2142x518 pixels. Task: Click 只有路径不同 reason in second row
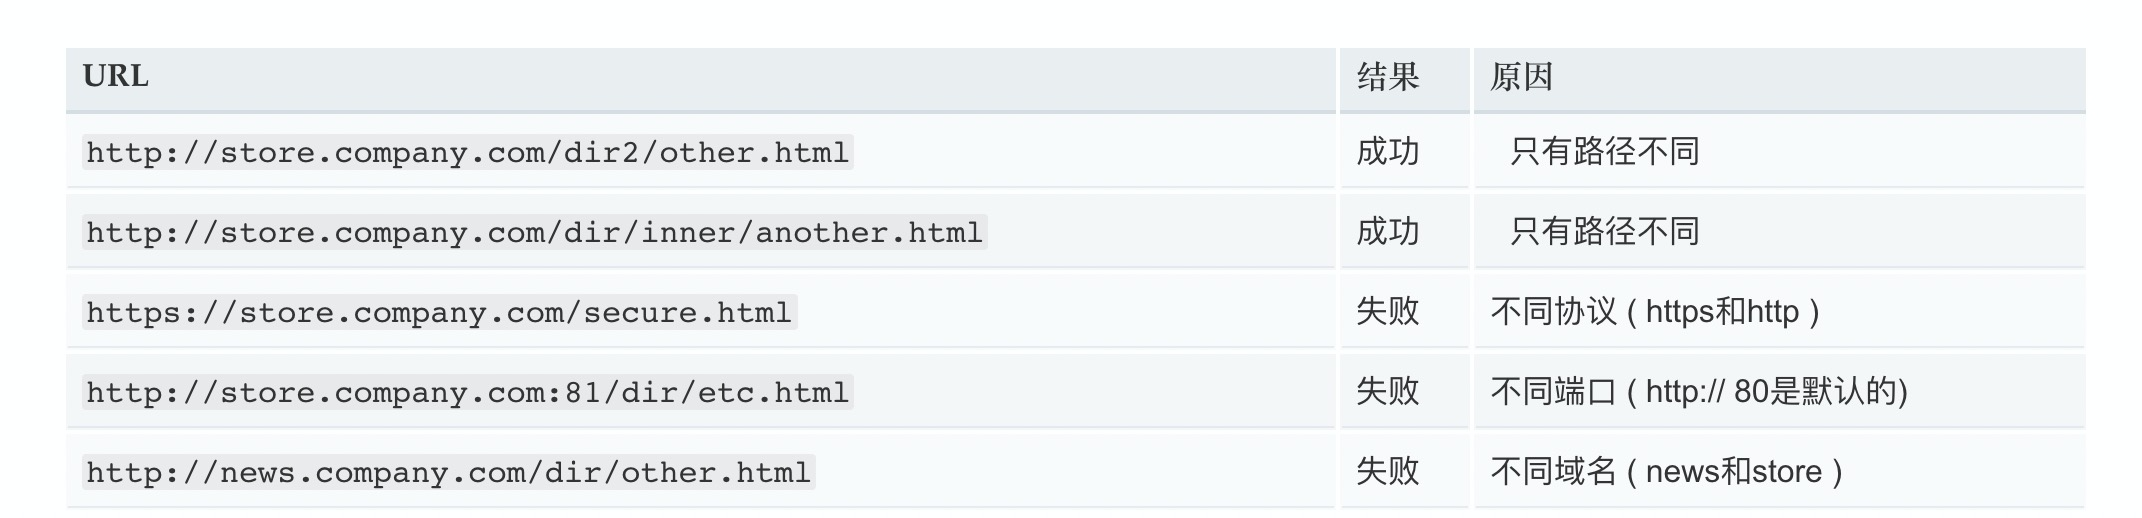point(1605,232)
